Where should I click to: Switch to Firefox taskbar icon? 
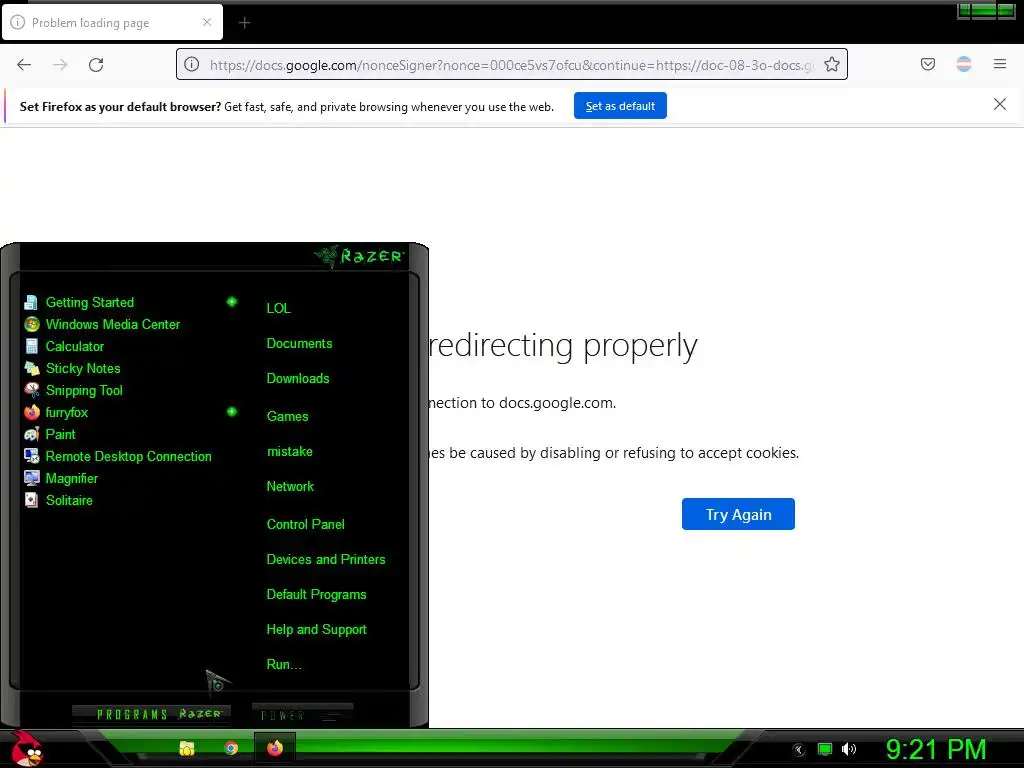275,748
